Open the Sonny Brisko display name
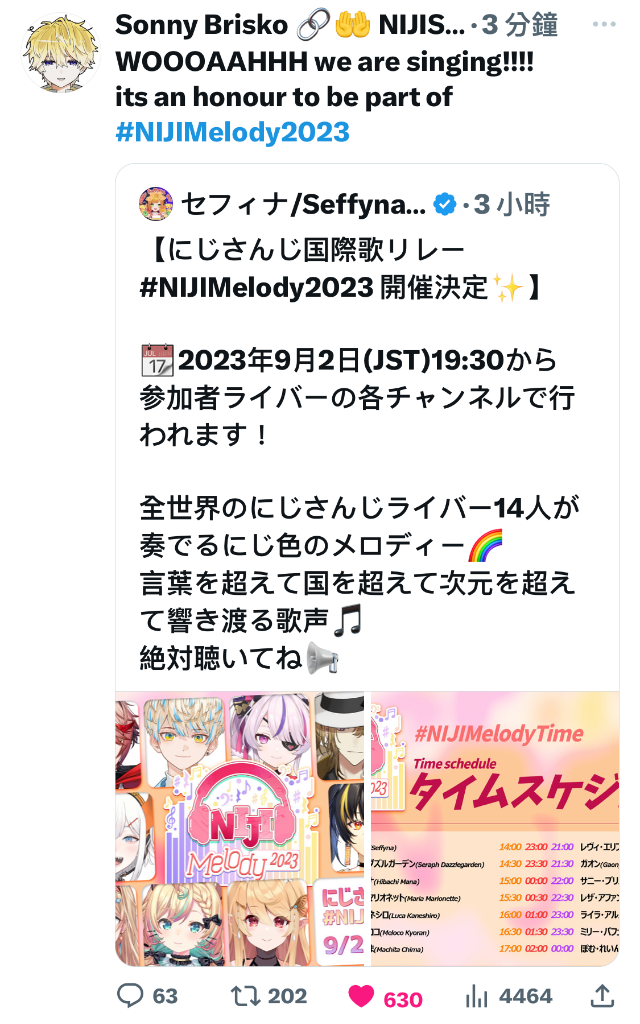This screenshot has height=1024, width=640. tap(201, 25)
